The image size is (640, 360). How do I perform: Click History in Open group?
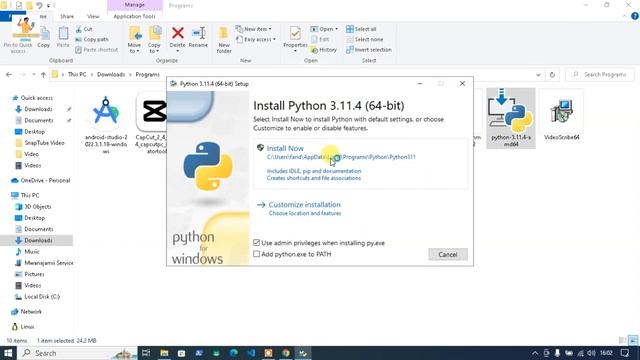point(324,49)
